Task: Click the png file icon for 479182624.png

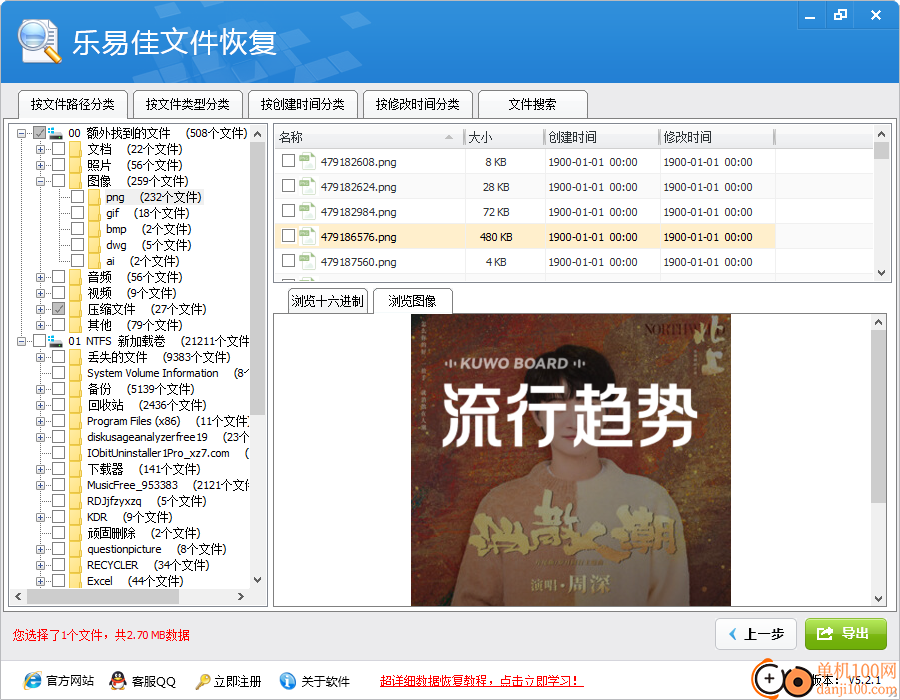Action: [x=308, y=186]
